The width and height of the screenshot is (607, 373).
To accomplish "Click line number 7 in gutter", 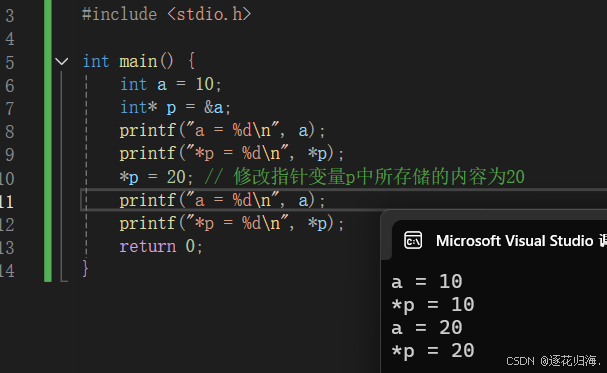I will pos(10,109).
